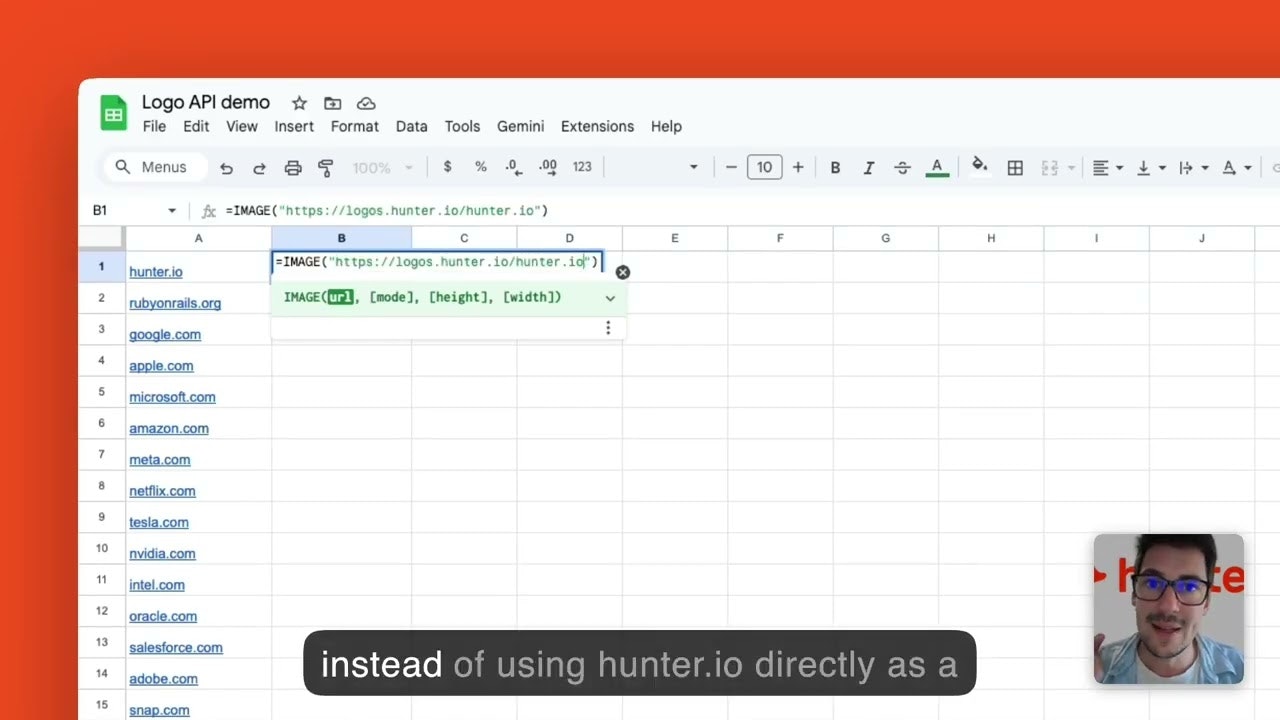Open the Insert menu
This screenshot has height=720, width=1280.
coord(294,126)
